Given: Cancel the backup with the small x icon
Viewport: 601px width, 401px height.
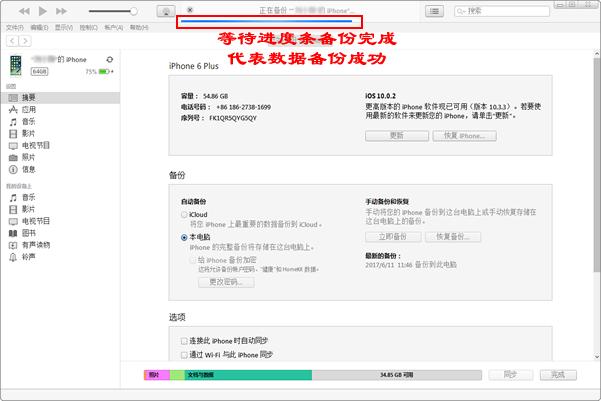Looking at the screenshot, I should point(190,10).
